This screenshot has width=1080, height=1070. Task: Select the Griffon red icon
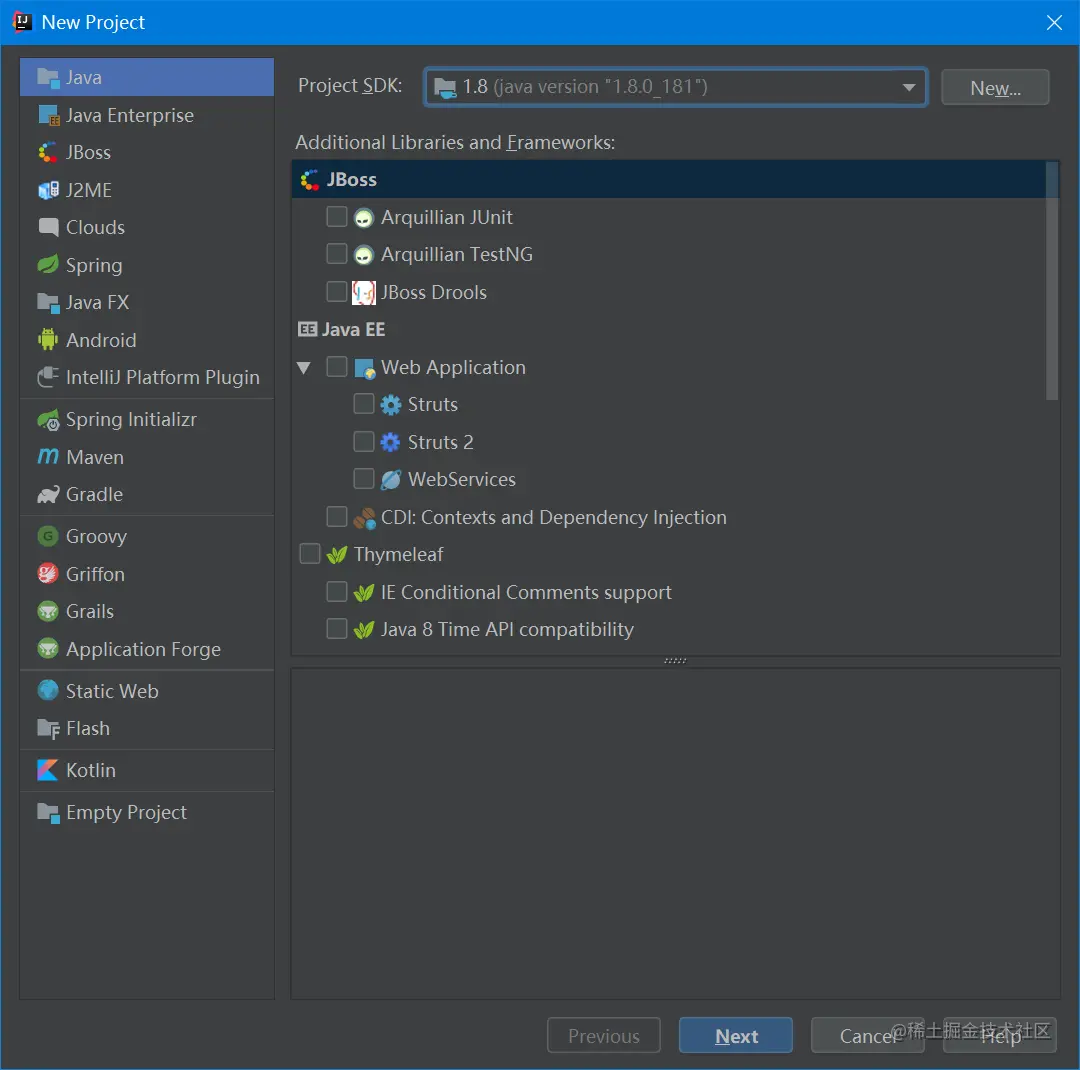pyautogui.click(x=48, y=574)
